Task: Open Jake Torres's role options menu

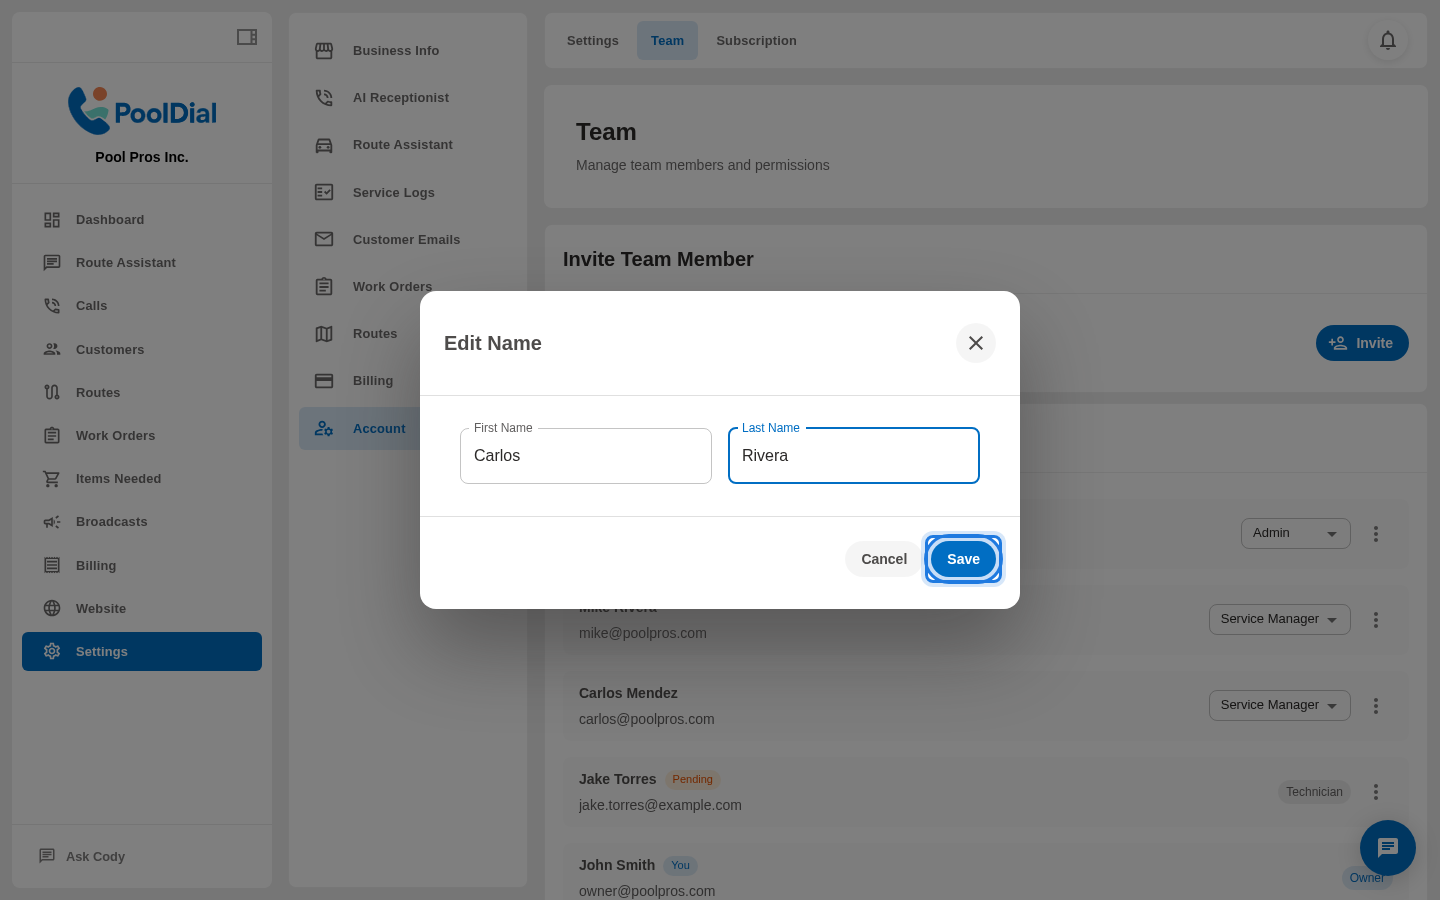Action: point(1376,791)
